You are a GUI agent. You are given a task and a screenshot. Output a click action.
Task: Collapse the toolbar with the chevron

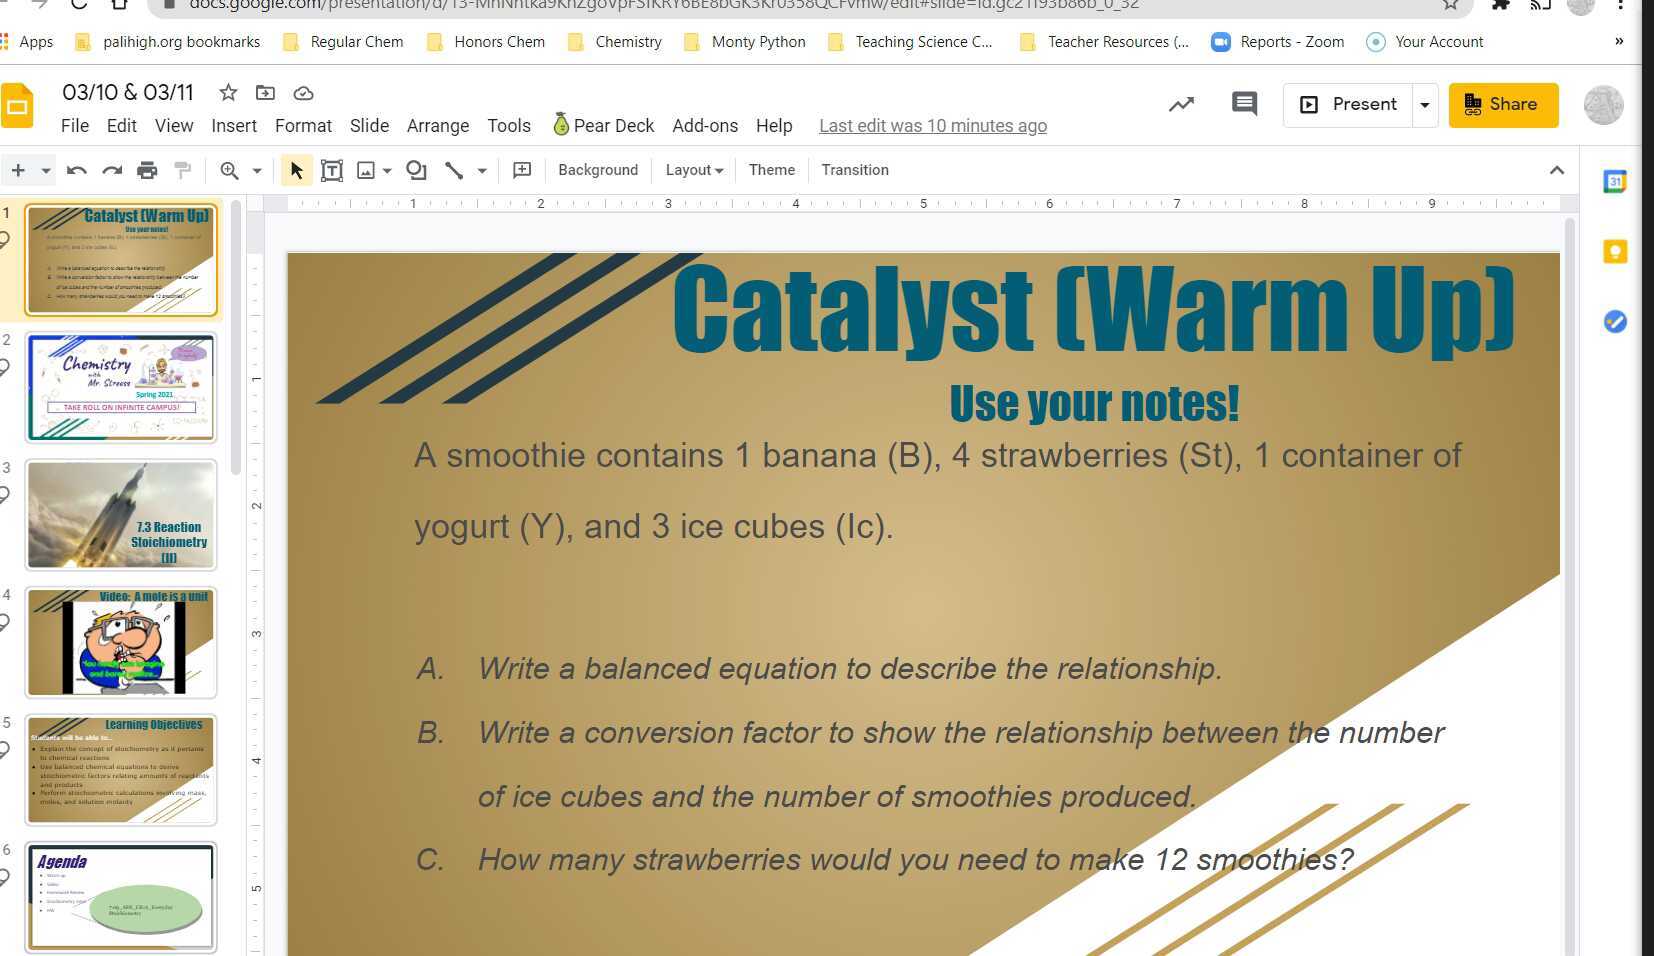[1558, 170]
